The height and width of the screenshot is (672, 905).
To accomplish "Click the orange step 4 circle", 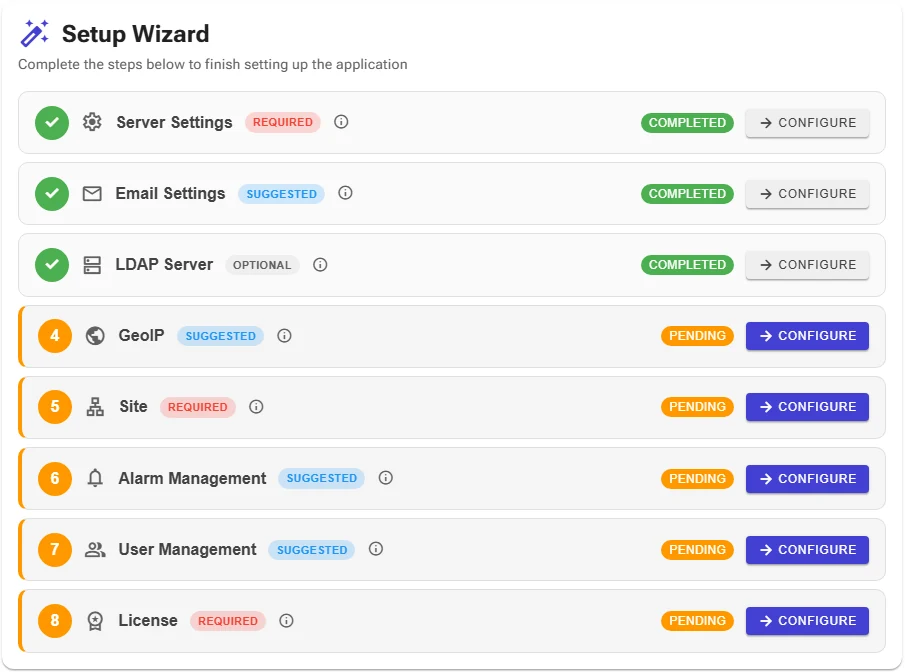I will click(55, 335).
